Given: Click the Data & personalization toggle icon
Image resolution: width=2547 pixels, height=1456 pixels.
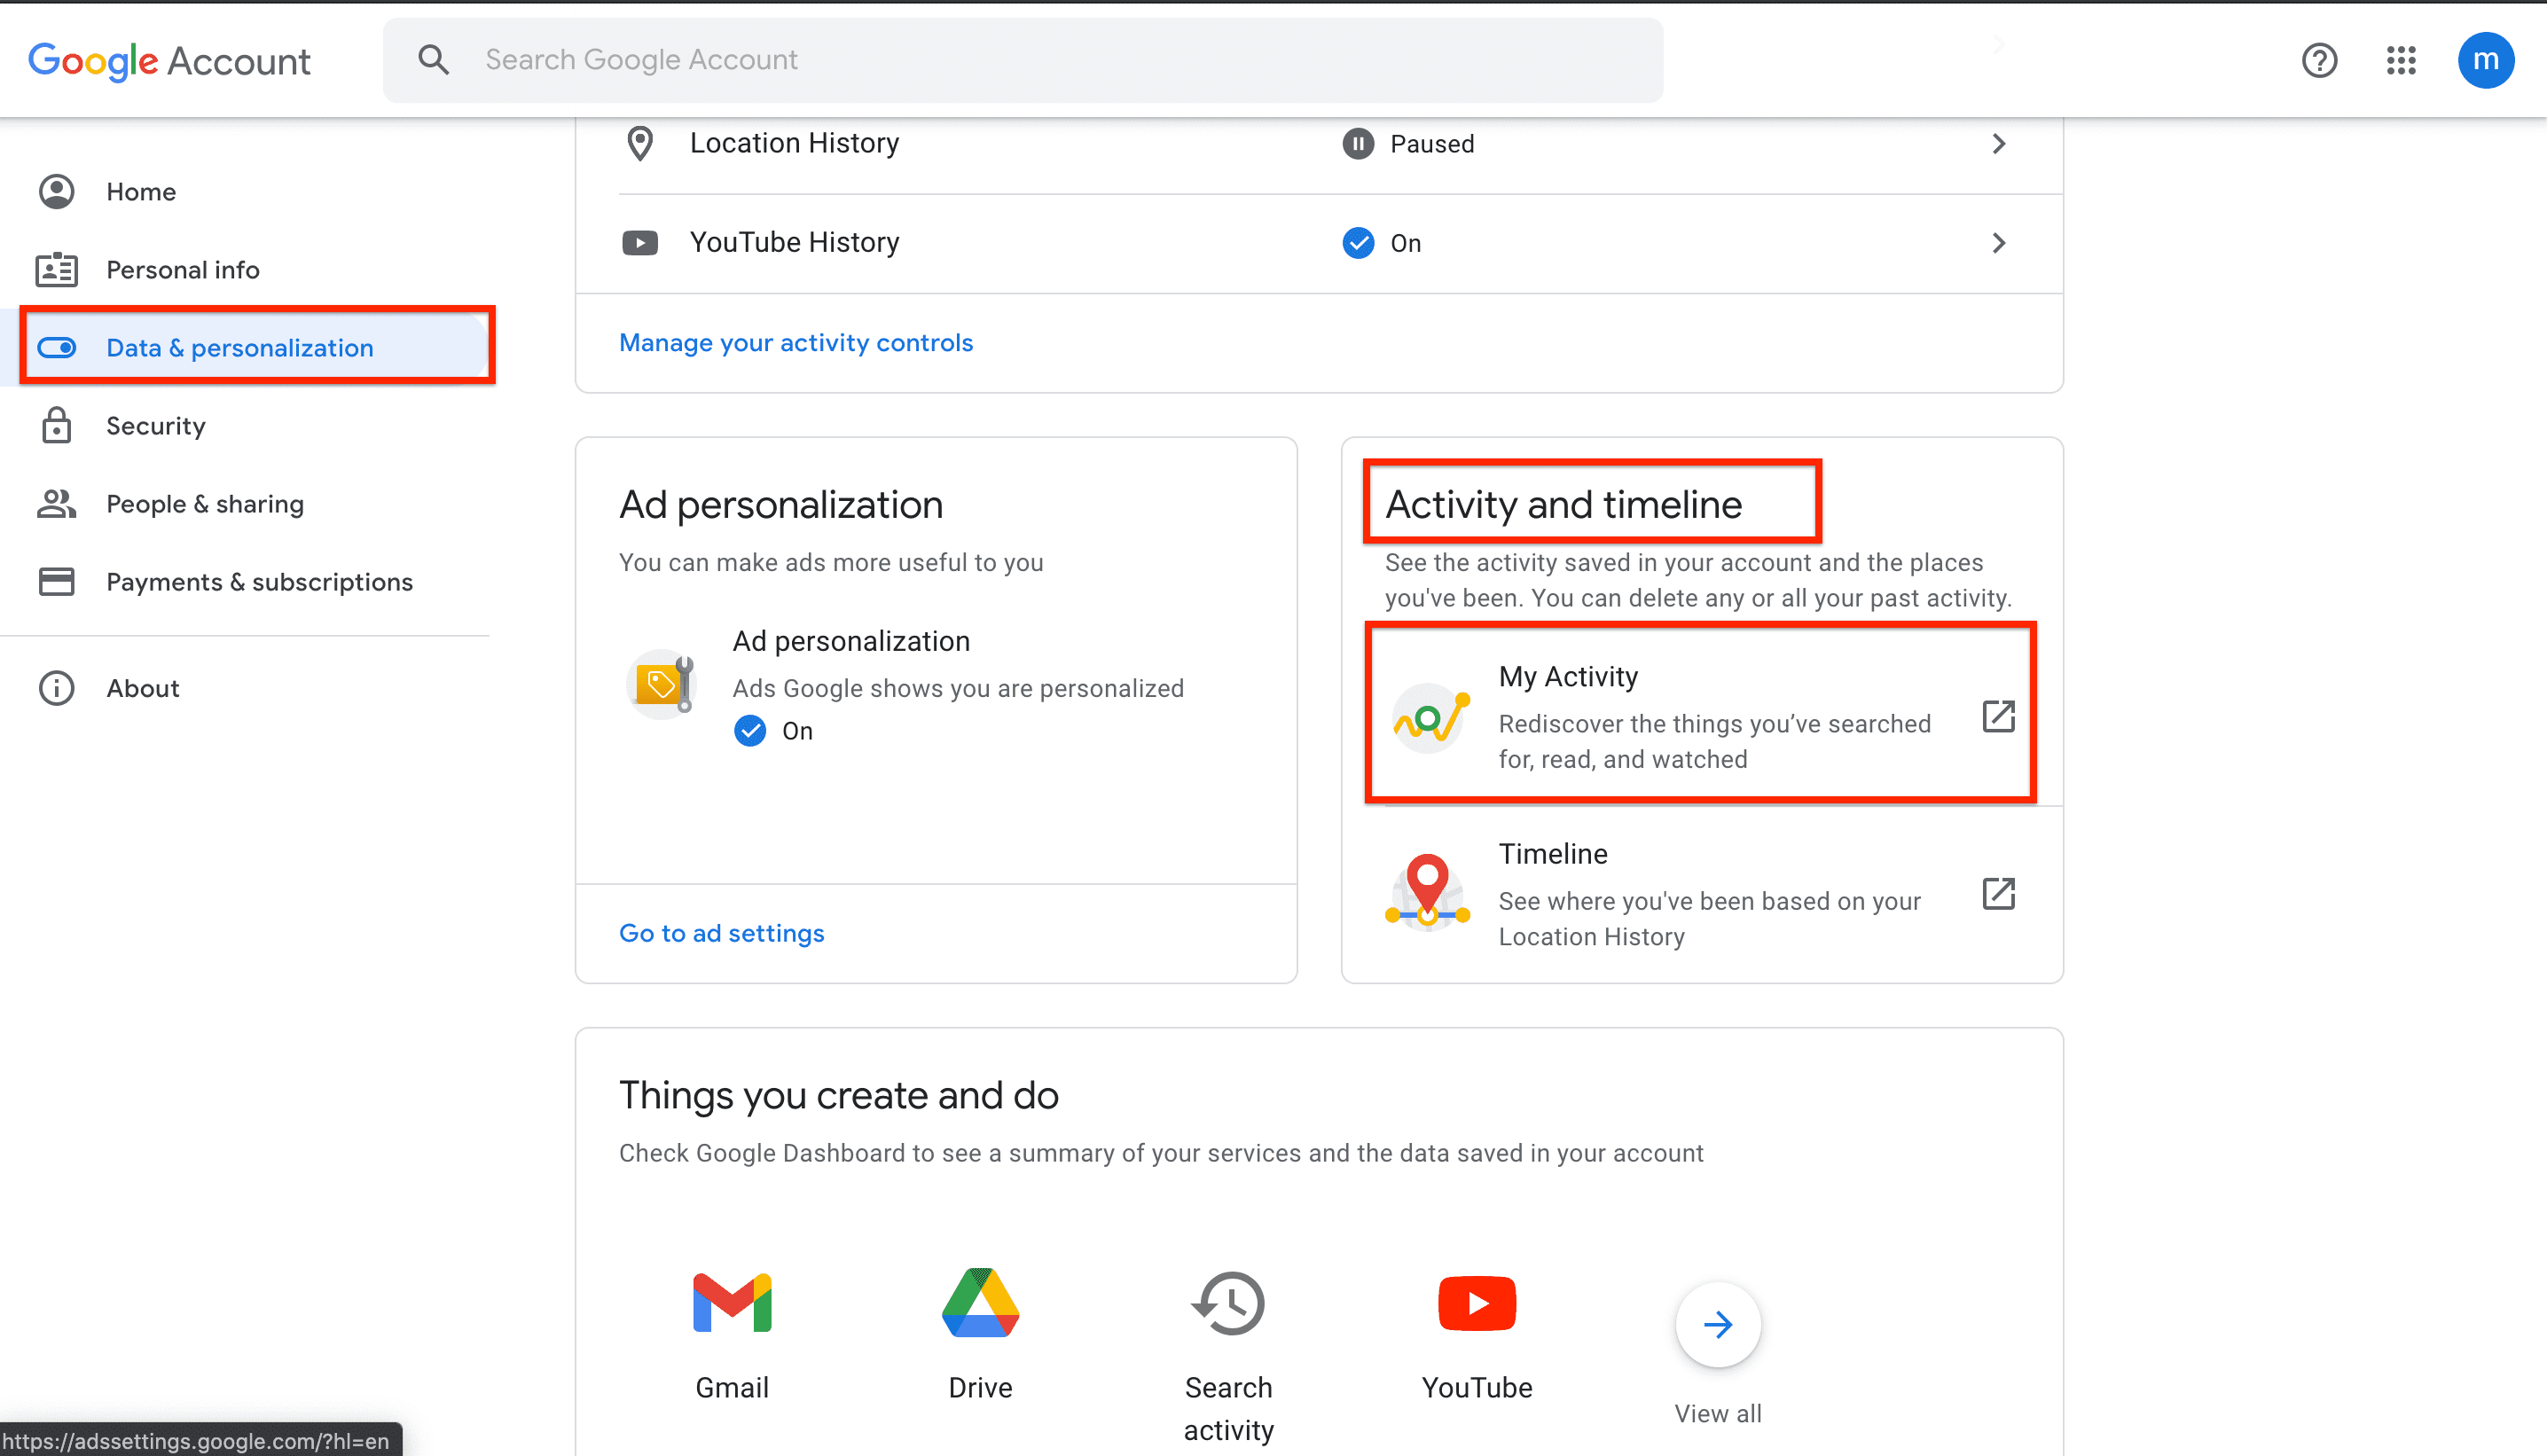Looking at the screenshot, I should (56, 347).
